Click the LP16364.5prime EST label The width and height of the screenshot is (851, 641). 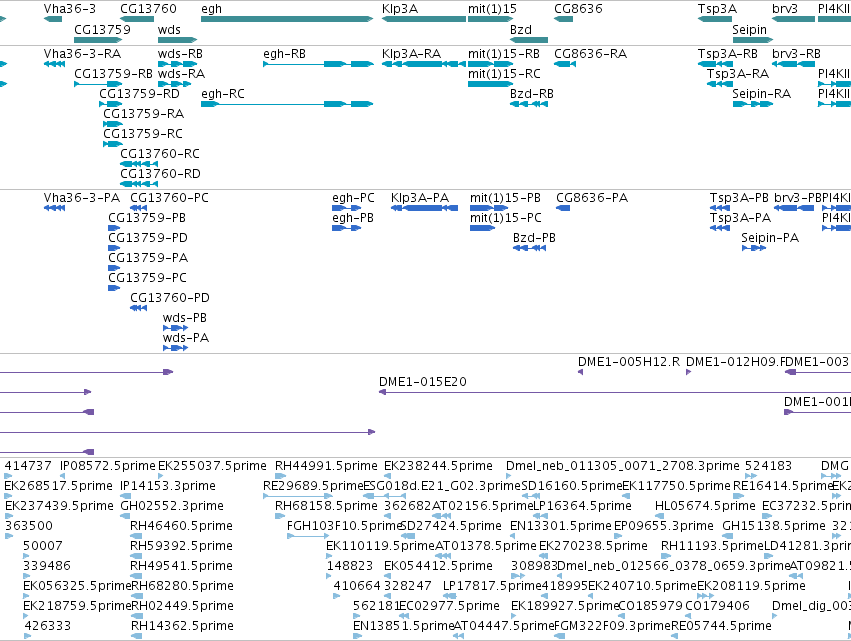[x=583, y=506]
